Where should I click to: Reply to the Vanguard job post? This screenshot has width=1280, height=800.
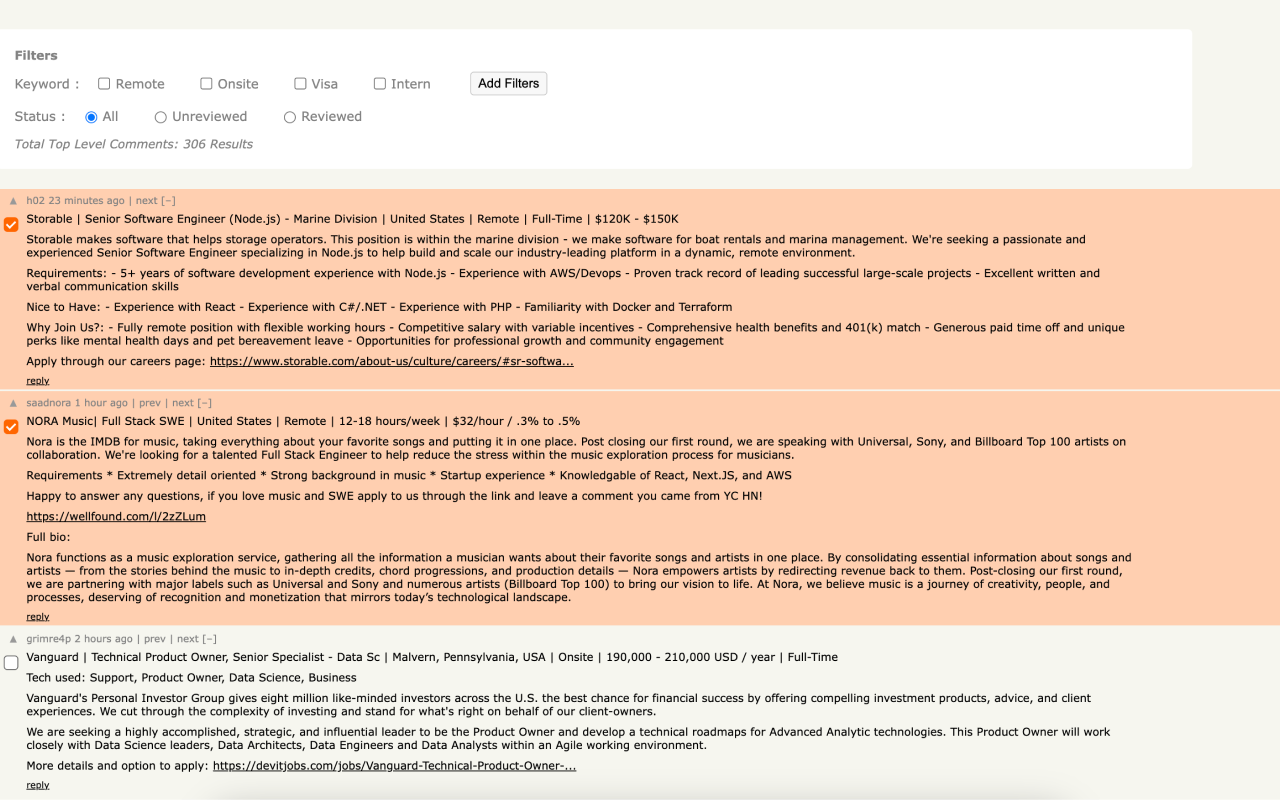tap(38, 785)
